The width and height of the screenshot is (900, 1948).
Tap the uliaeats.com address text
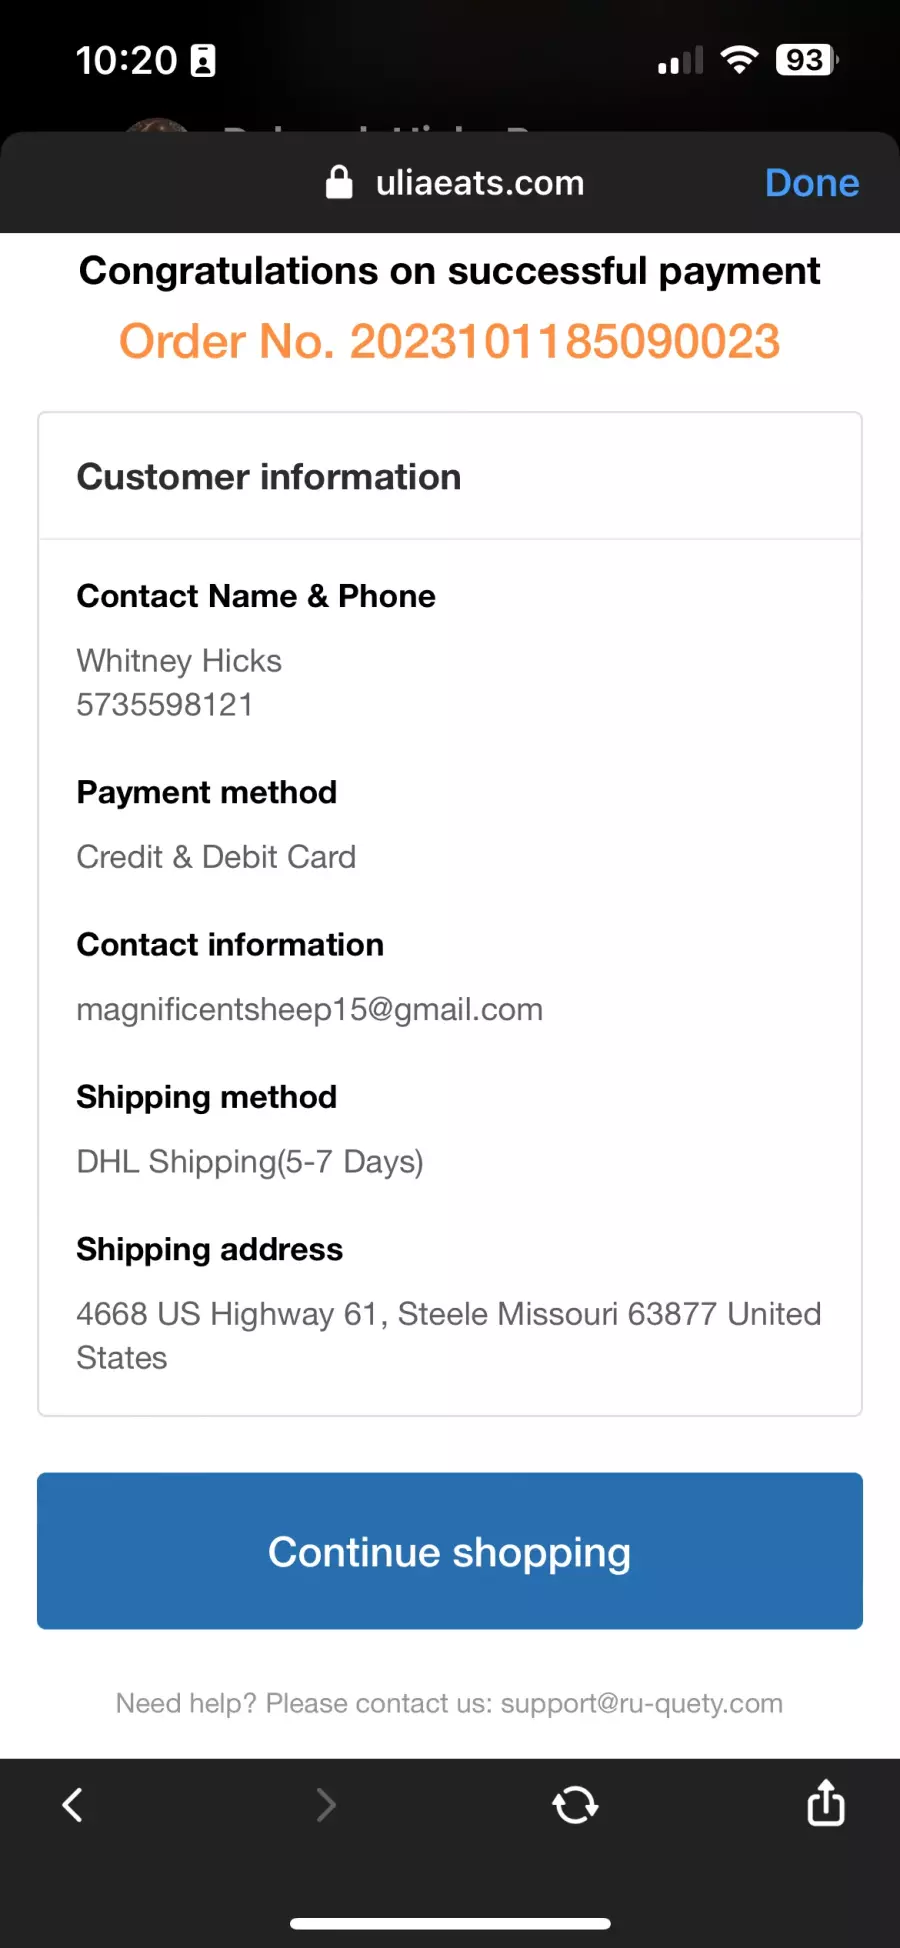tap(480, 183)
